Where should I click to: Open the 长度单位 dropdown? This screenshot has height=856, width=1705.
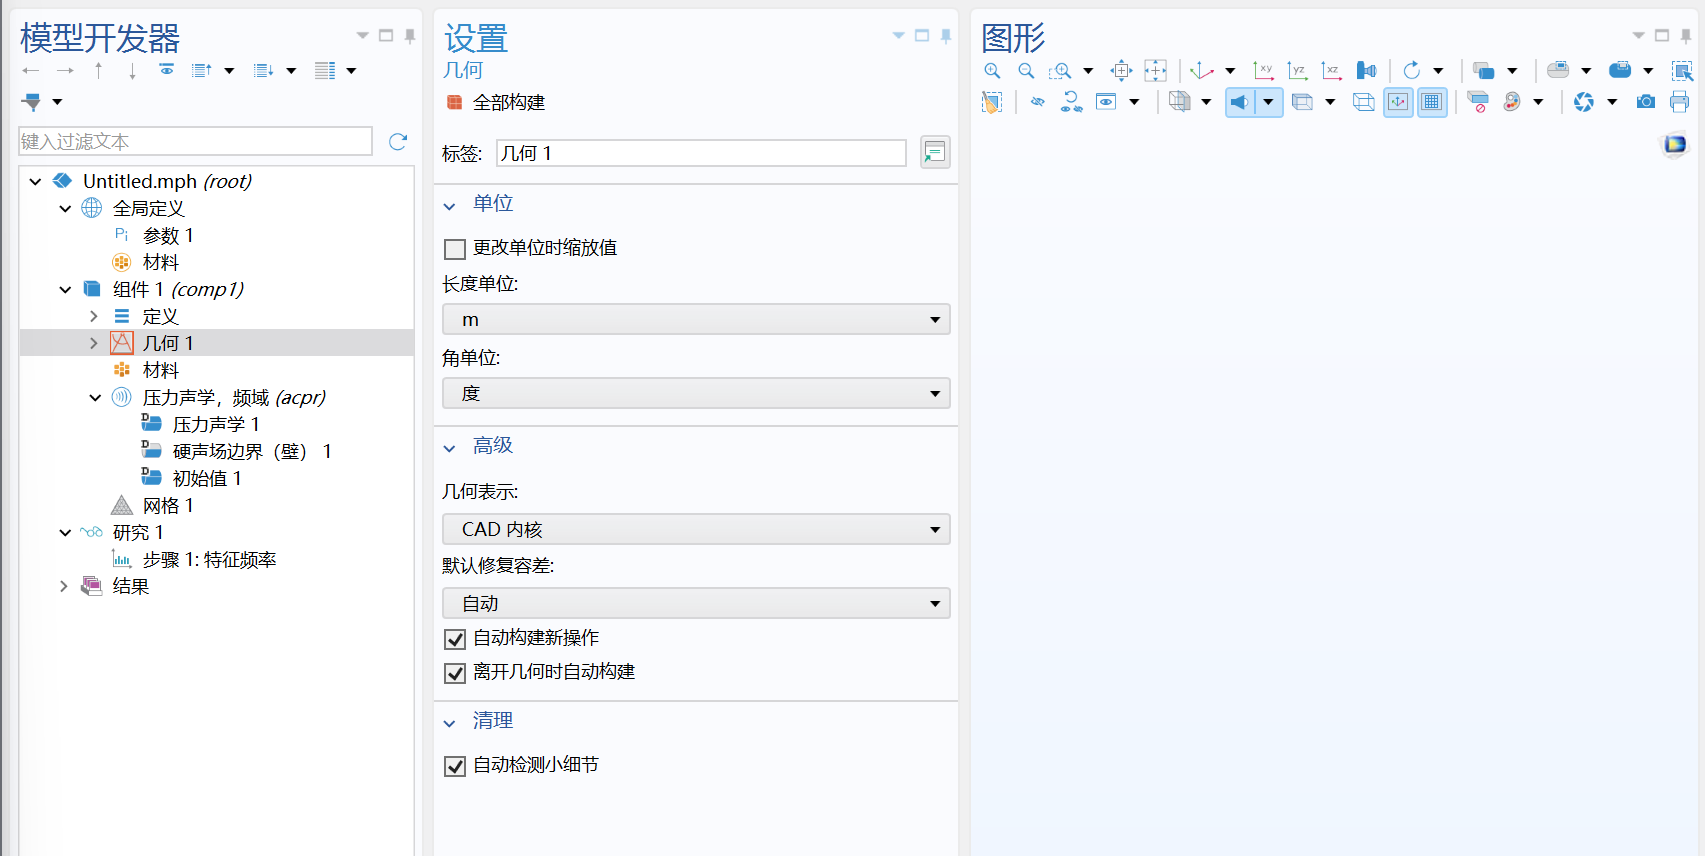696,320
